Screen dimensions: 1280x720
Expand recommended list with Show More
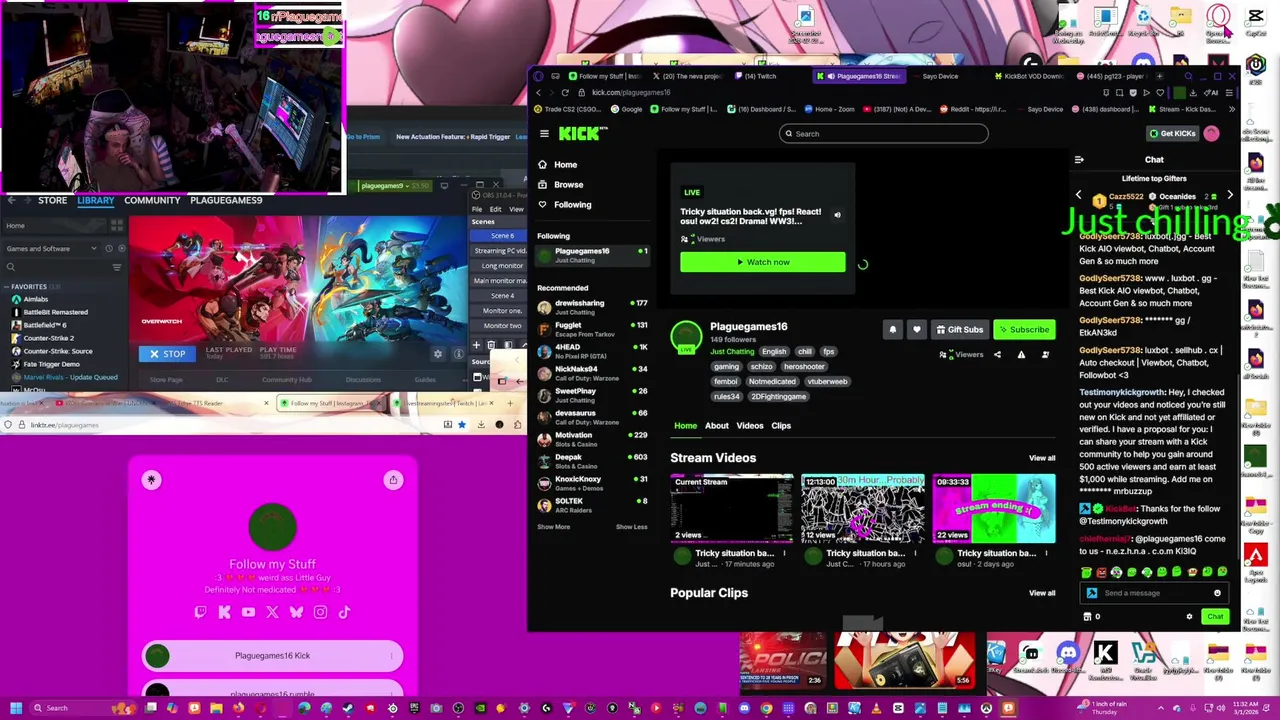[x=553, y=527]
